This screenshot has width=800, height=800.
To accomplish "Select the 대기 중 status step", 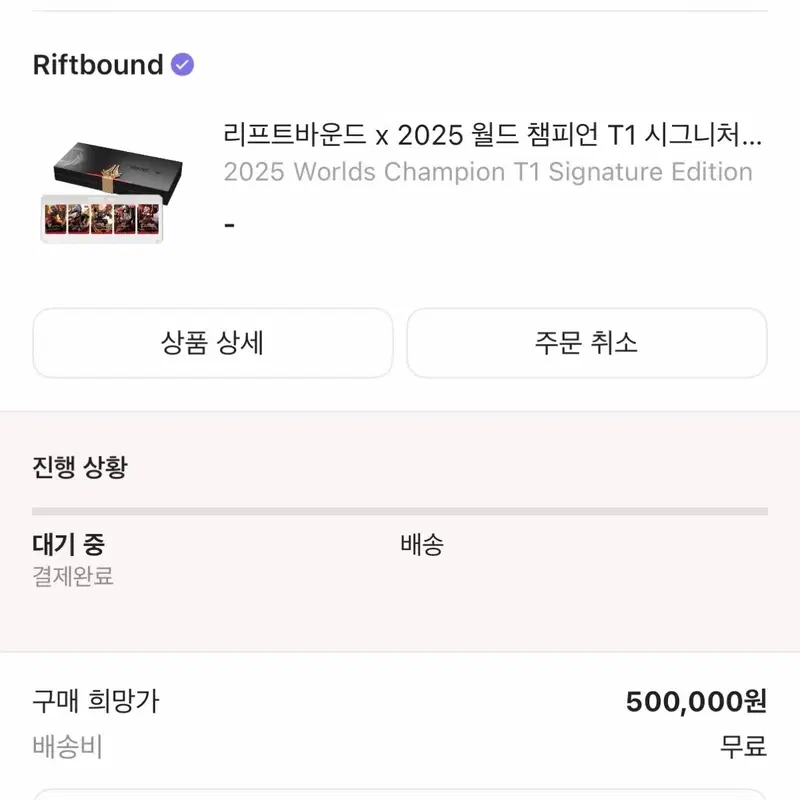I will [x=68, y=544].
